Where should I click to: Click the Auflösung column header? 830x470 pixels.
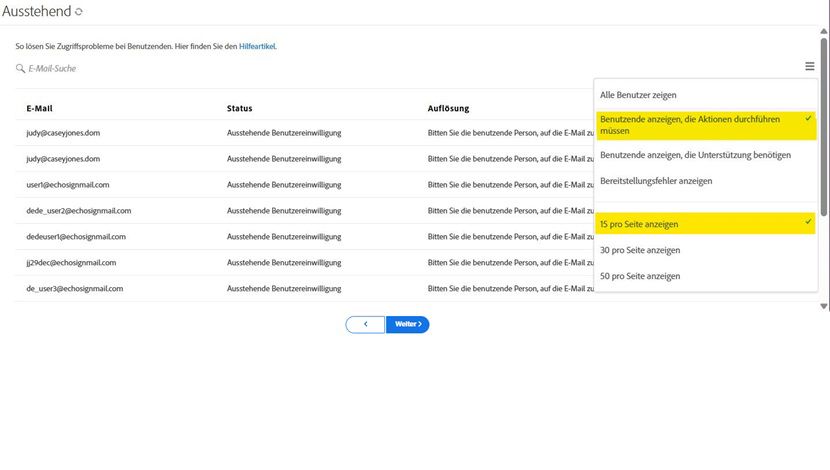(x=448, y=109)
